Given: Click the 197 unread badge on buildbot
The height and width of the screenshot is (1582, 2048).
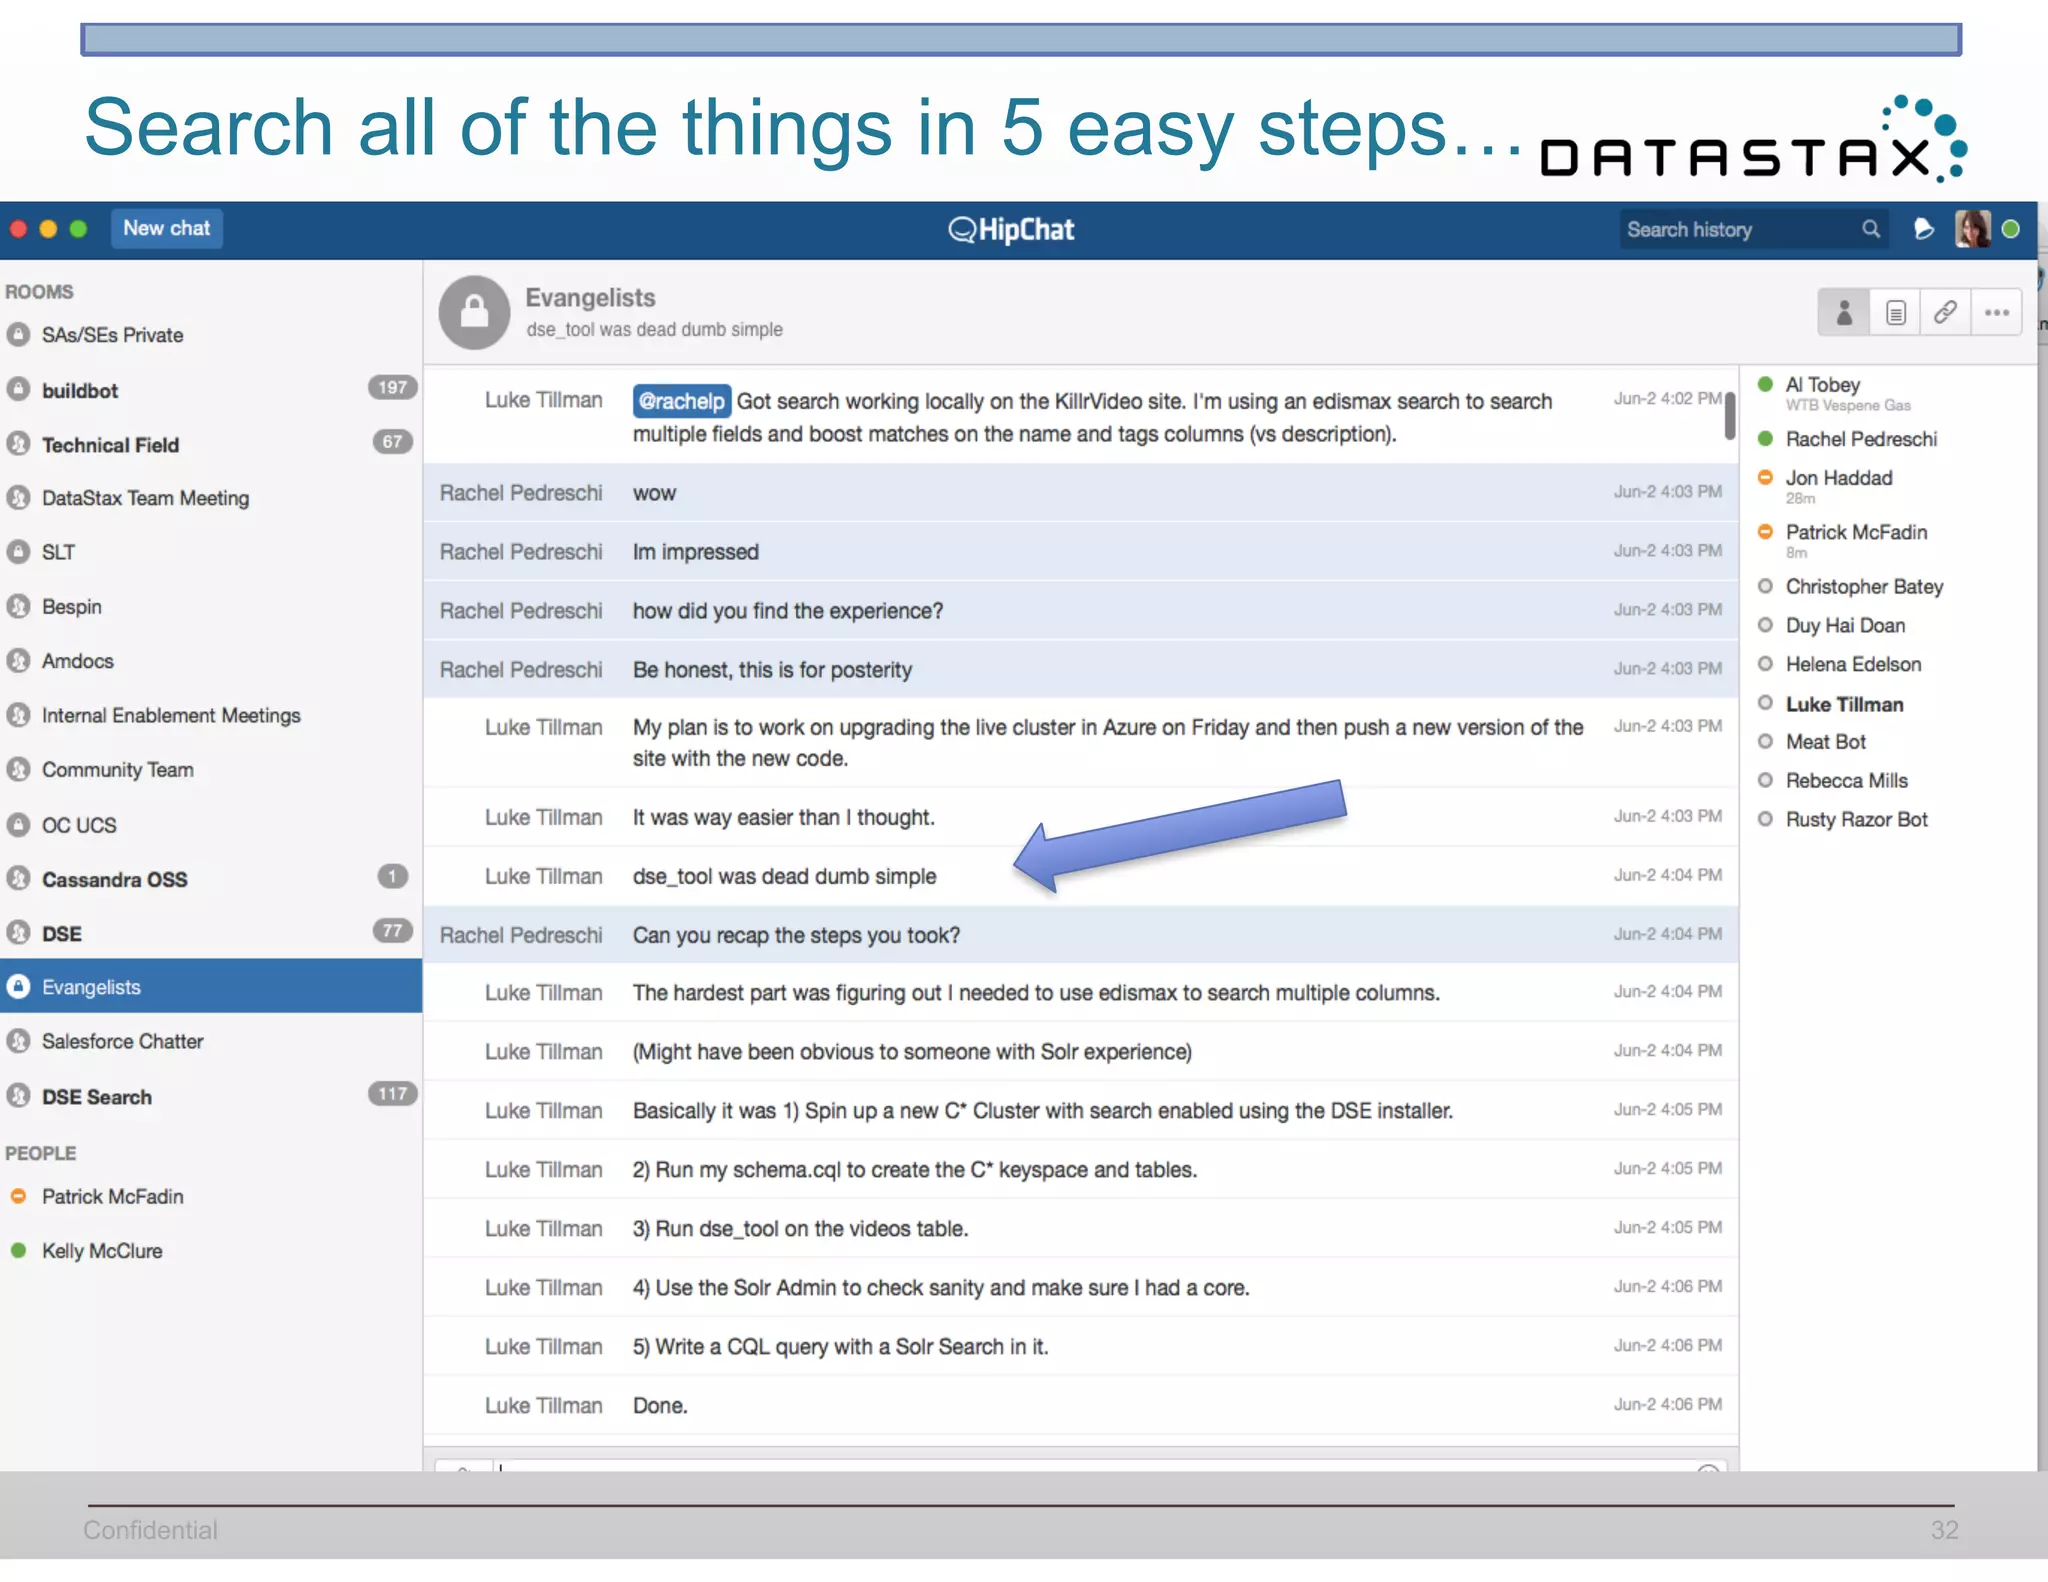Looking at the screenshot, I should click(x=392, y=388).
